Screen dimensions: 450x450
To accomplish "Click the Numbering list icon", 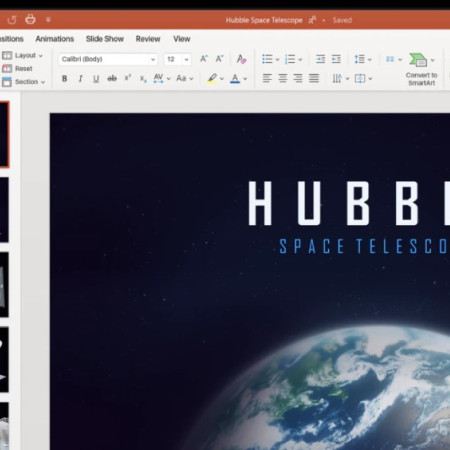I will tap(290, 59).
